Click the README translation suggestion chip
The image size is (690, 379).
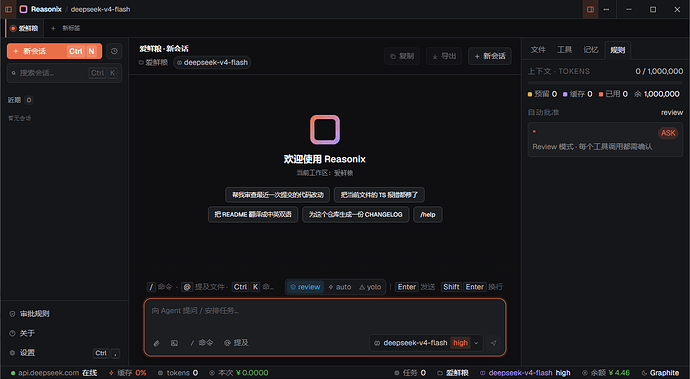pyautogui.click(x=253, y=214)
